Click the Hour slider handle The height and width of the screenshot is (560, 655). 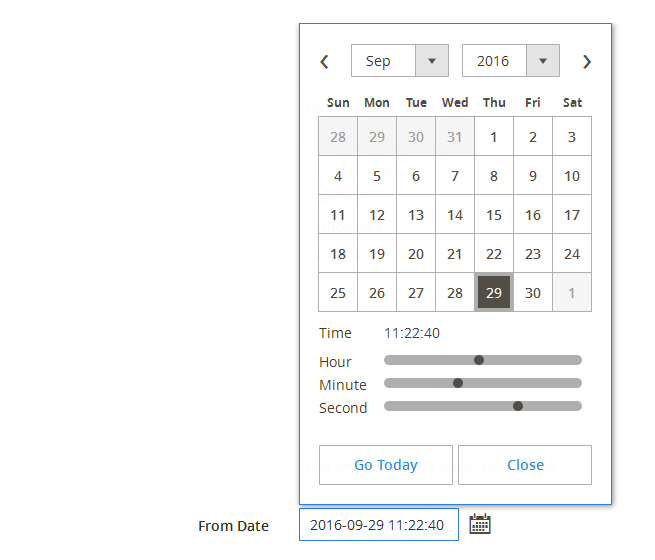(x=479, y=360)
